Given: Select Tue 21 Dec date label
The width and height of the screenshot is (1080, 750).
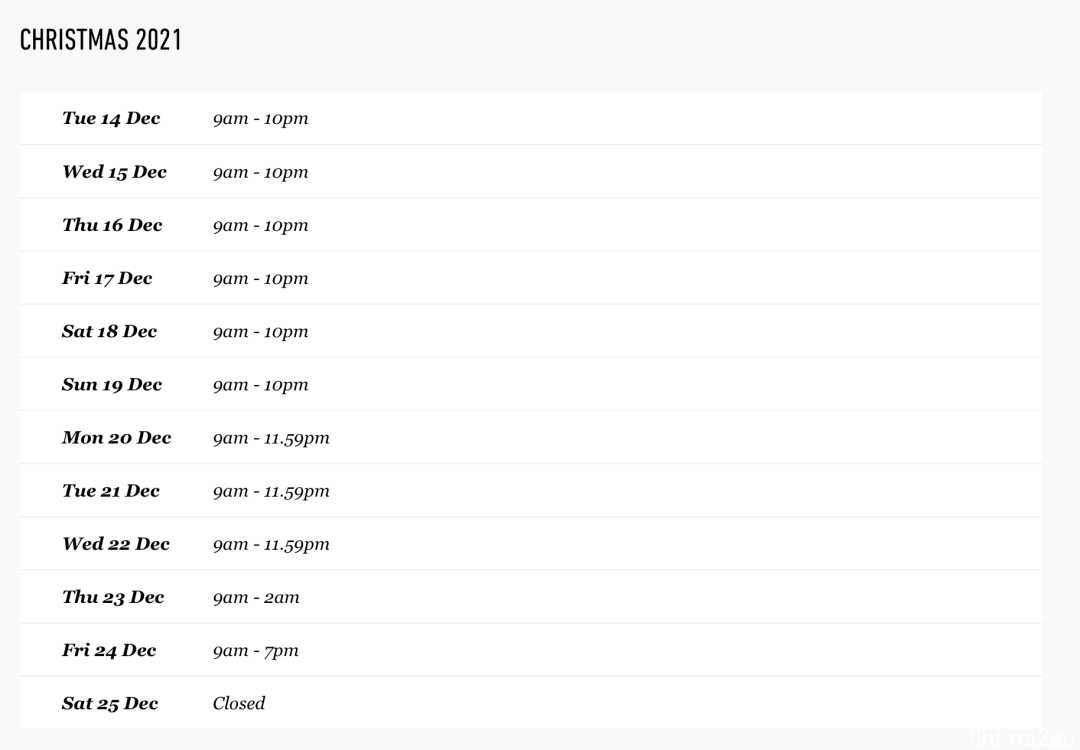Looking at the screenshot, I should point(111,491).
